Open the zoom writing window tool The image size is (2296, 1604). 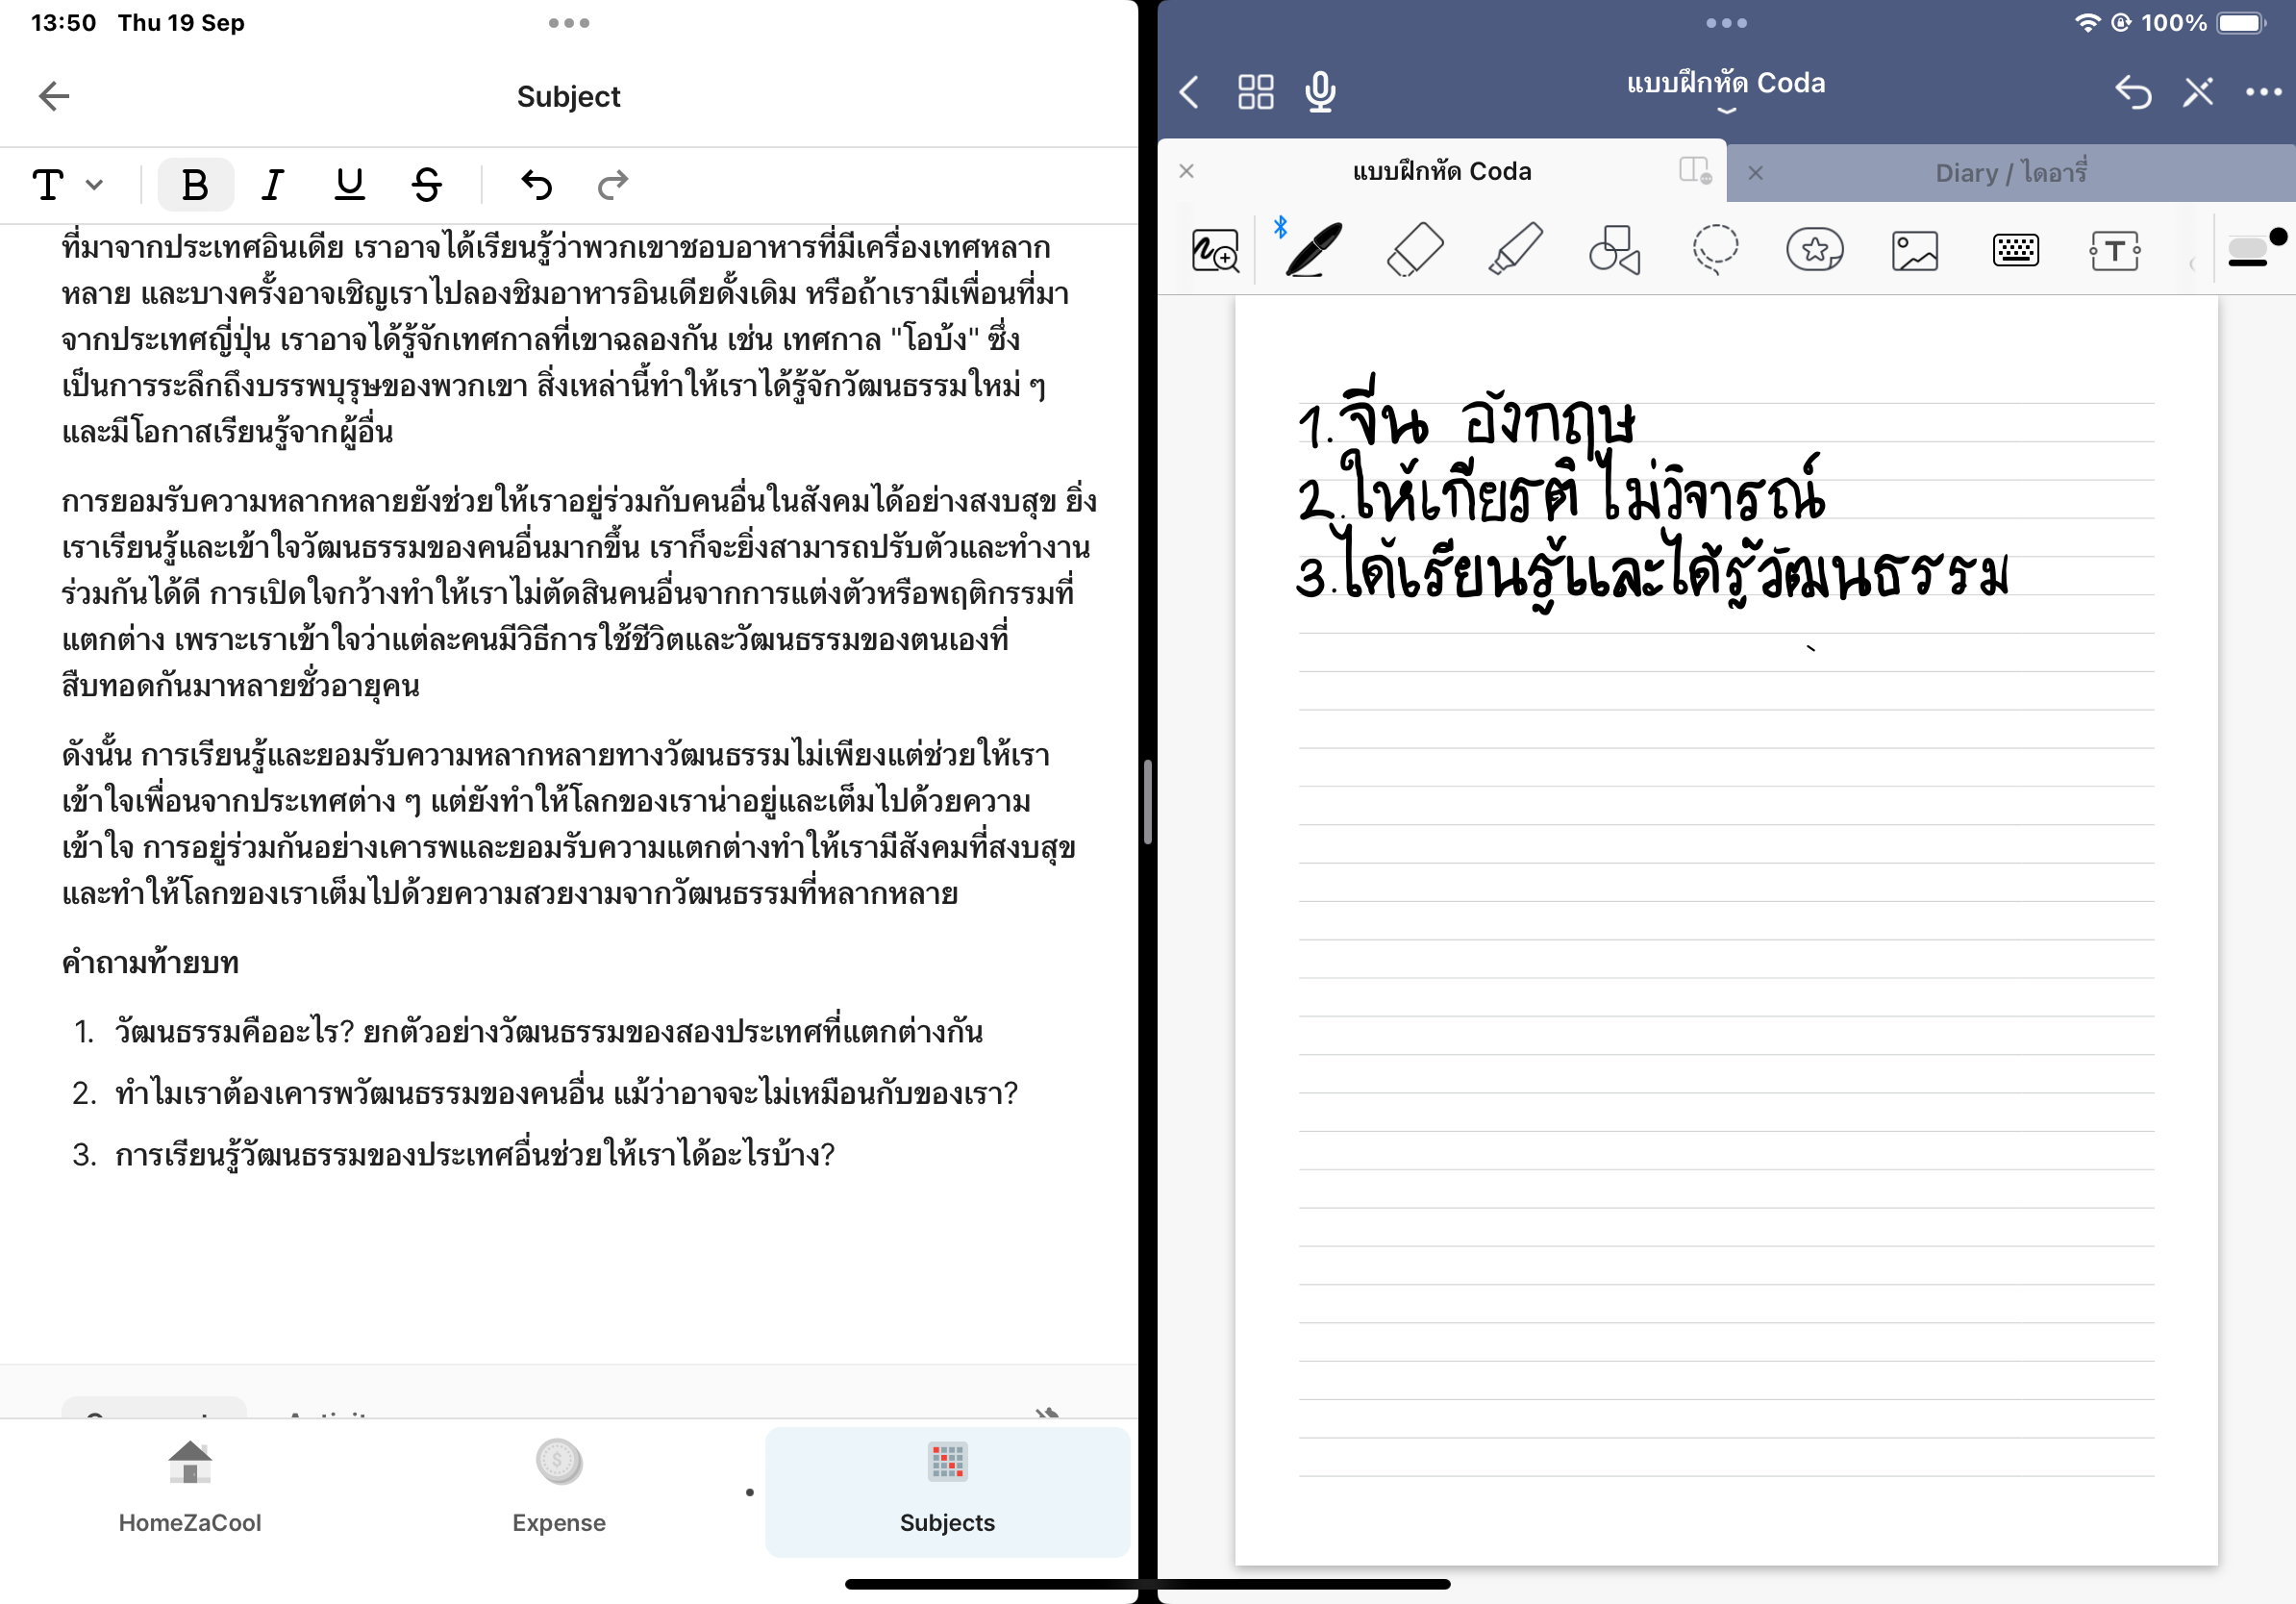[x=1215, y=249]
